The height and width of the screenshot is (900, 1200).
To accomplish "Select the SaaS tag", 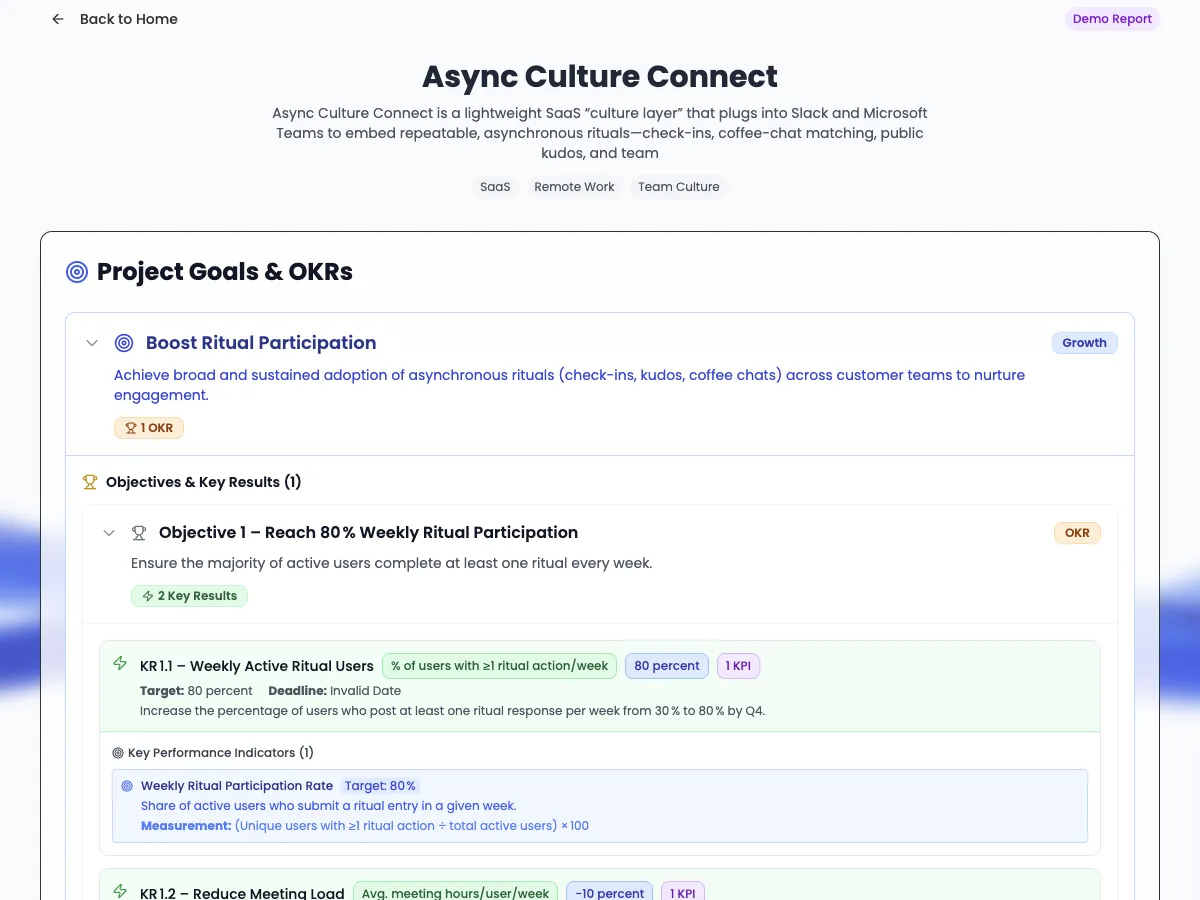I will click(x=495, y=187).
